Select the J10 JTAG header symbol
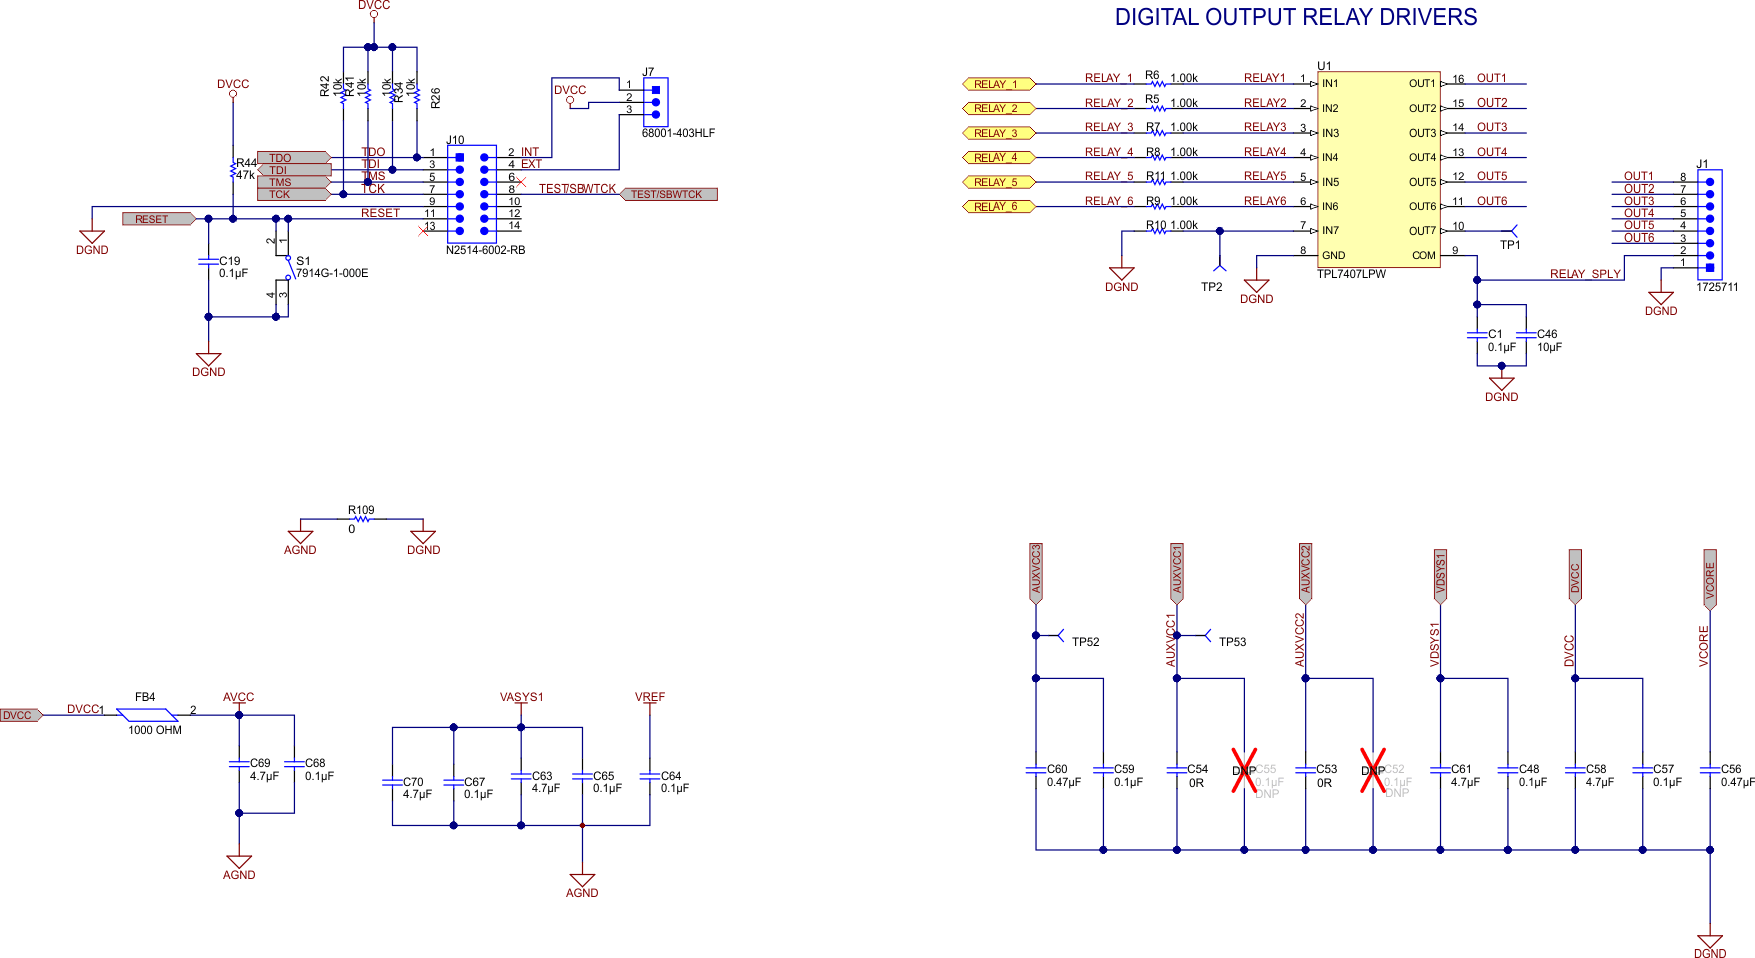 point(471,193)
